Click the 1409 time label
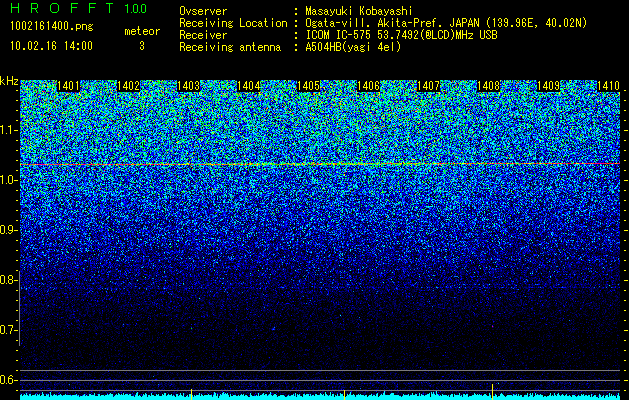The image size is (629, 400). tap(548, 86)
